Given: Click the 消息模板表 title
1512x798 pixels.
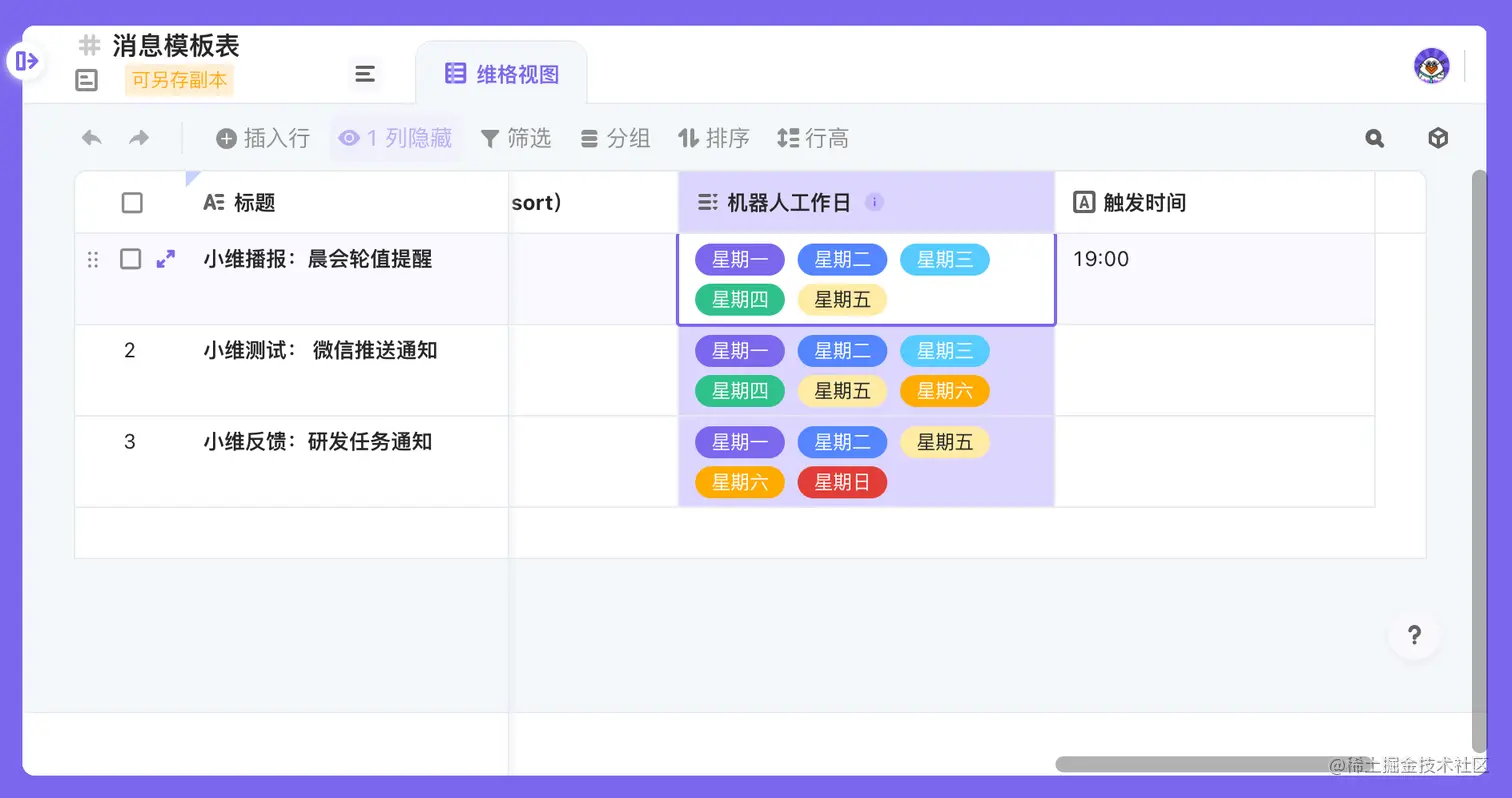Looking at the screenshot, I should click(x=176, y=45).
